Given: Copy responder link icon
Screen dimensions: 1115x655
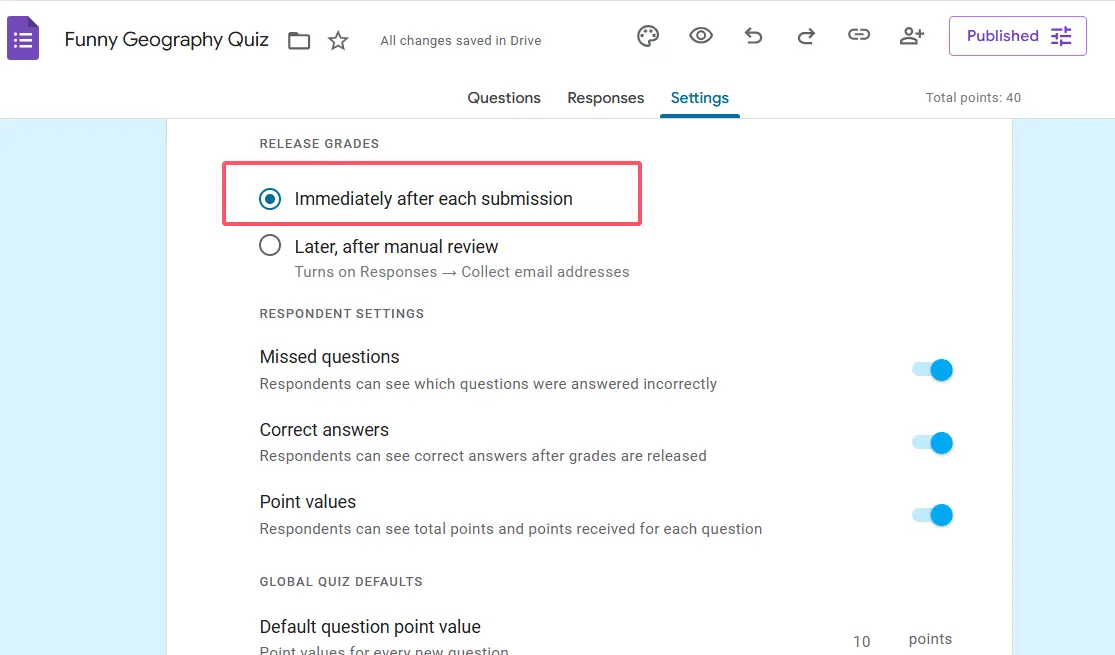Looking at the screenshot, I should [x=858, y=36].
